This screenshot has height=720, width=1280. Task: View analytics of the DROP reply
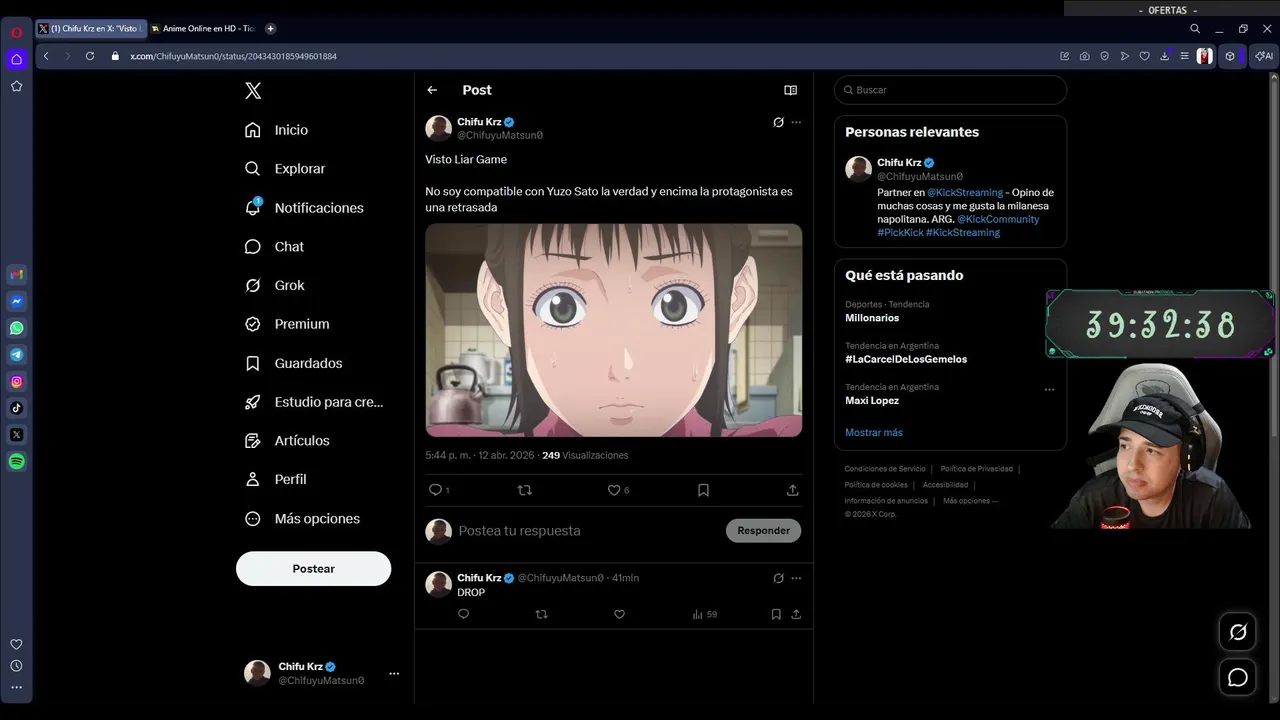tap(704, 614)
